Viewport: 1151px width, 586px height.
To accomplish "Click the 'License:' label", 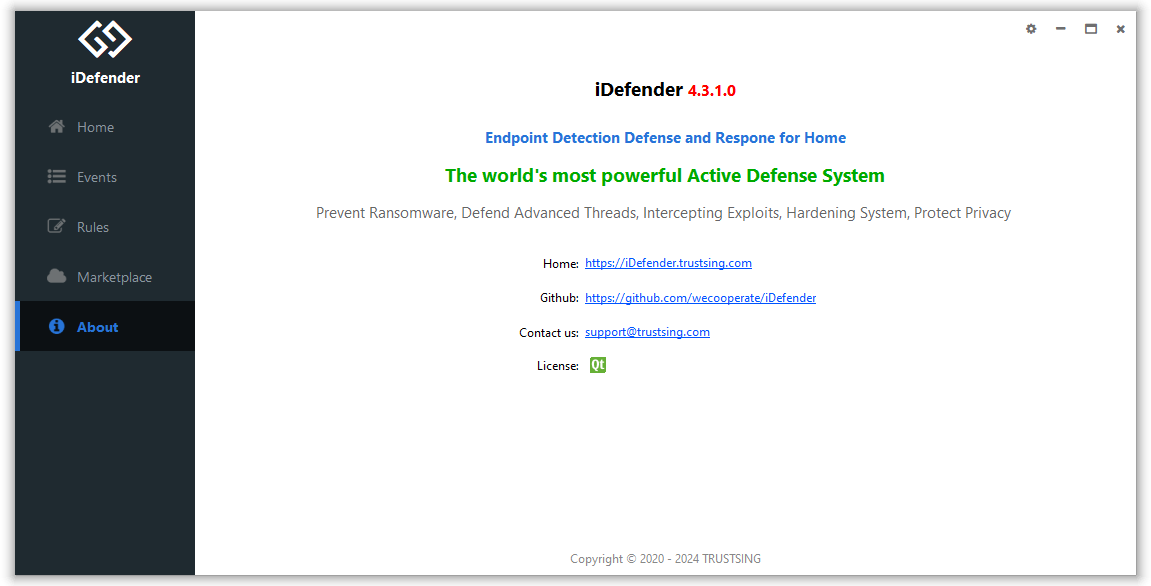I will 558,366.
